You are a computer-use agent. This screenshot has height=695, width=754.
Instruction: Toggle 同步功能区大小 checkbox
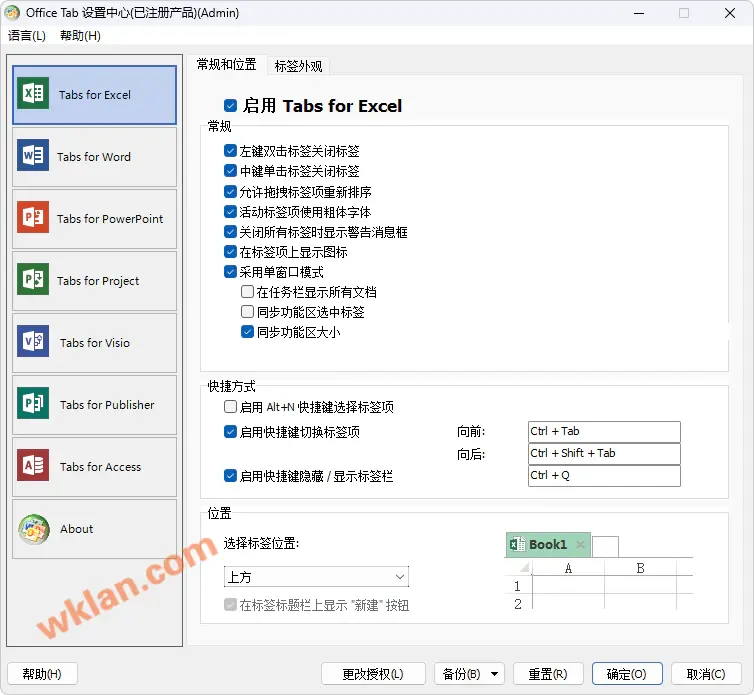(247, 332)
